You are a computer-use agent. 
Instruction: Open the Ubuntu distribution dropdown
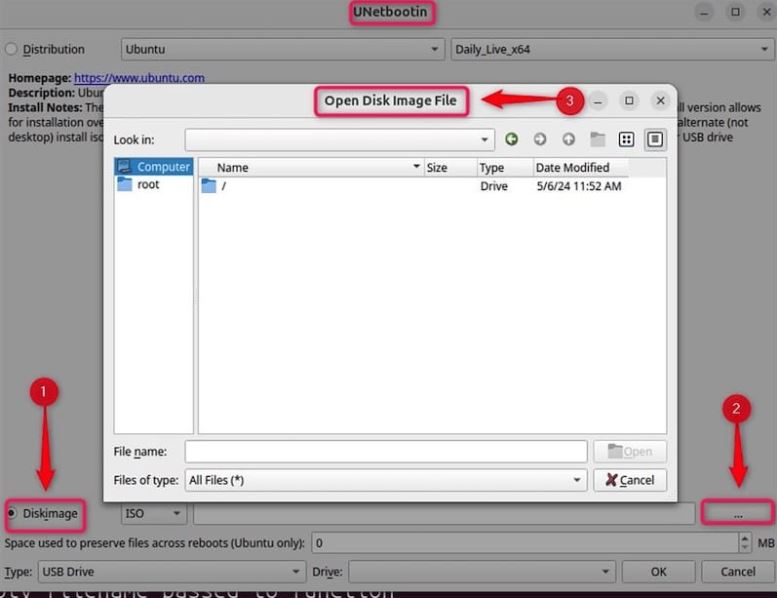click(282, 49)
